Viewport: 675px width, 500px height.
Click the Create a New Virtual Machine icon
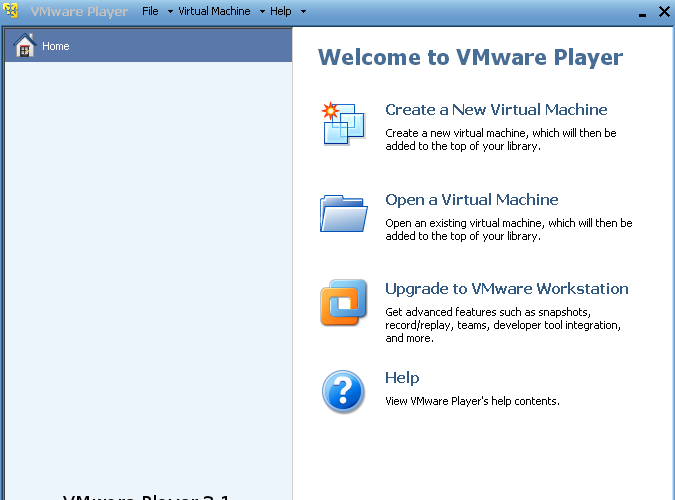(x=343, y=123)
